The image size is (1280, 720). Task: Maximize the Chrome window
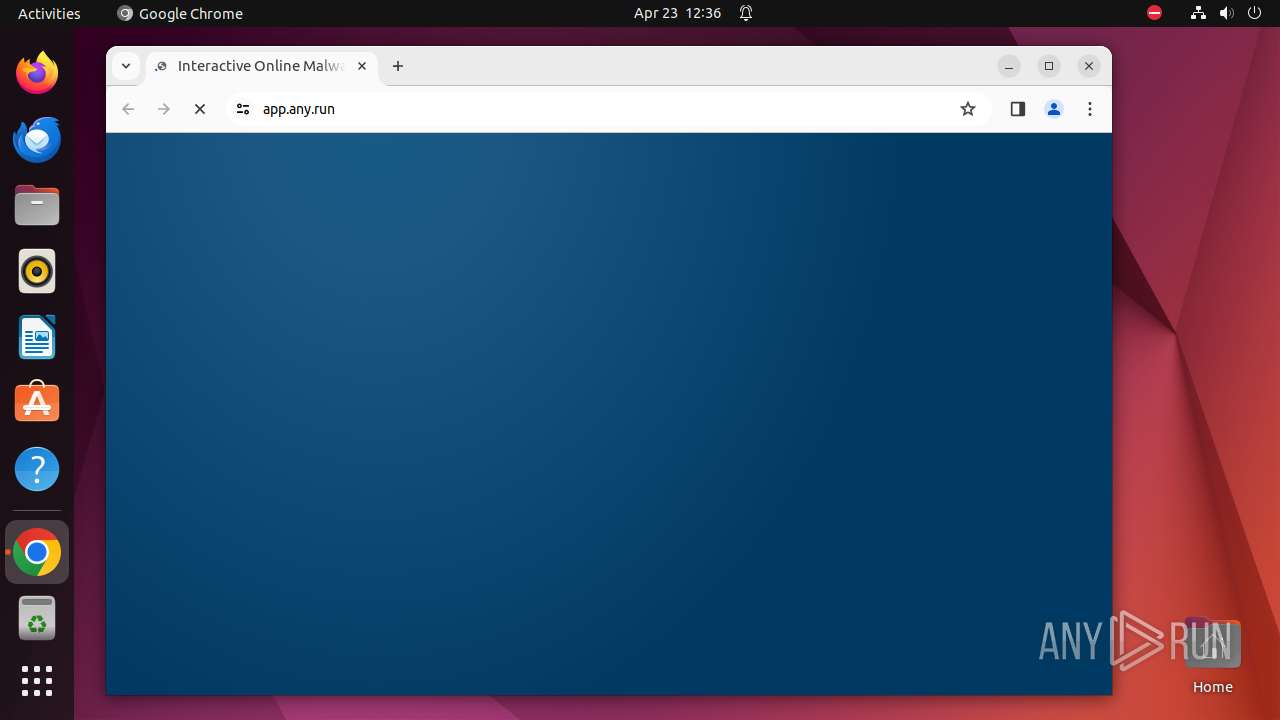1049,66
